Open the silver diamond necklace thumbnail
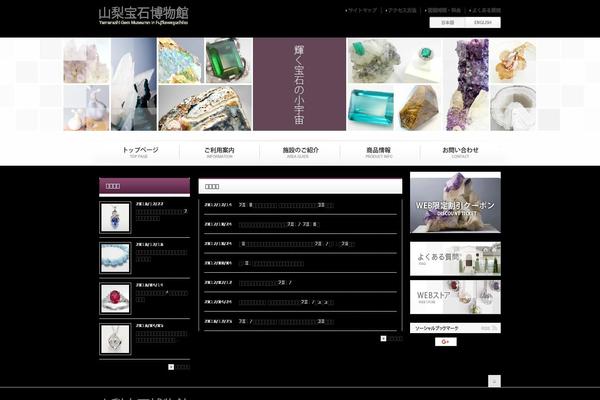This screenshot has height=400, width=600. click(x=115, y=339)
